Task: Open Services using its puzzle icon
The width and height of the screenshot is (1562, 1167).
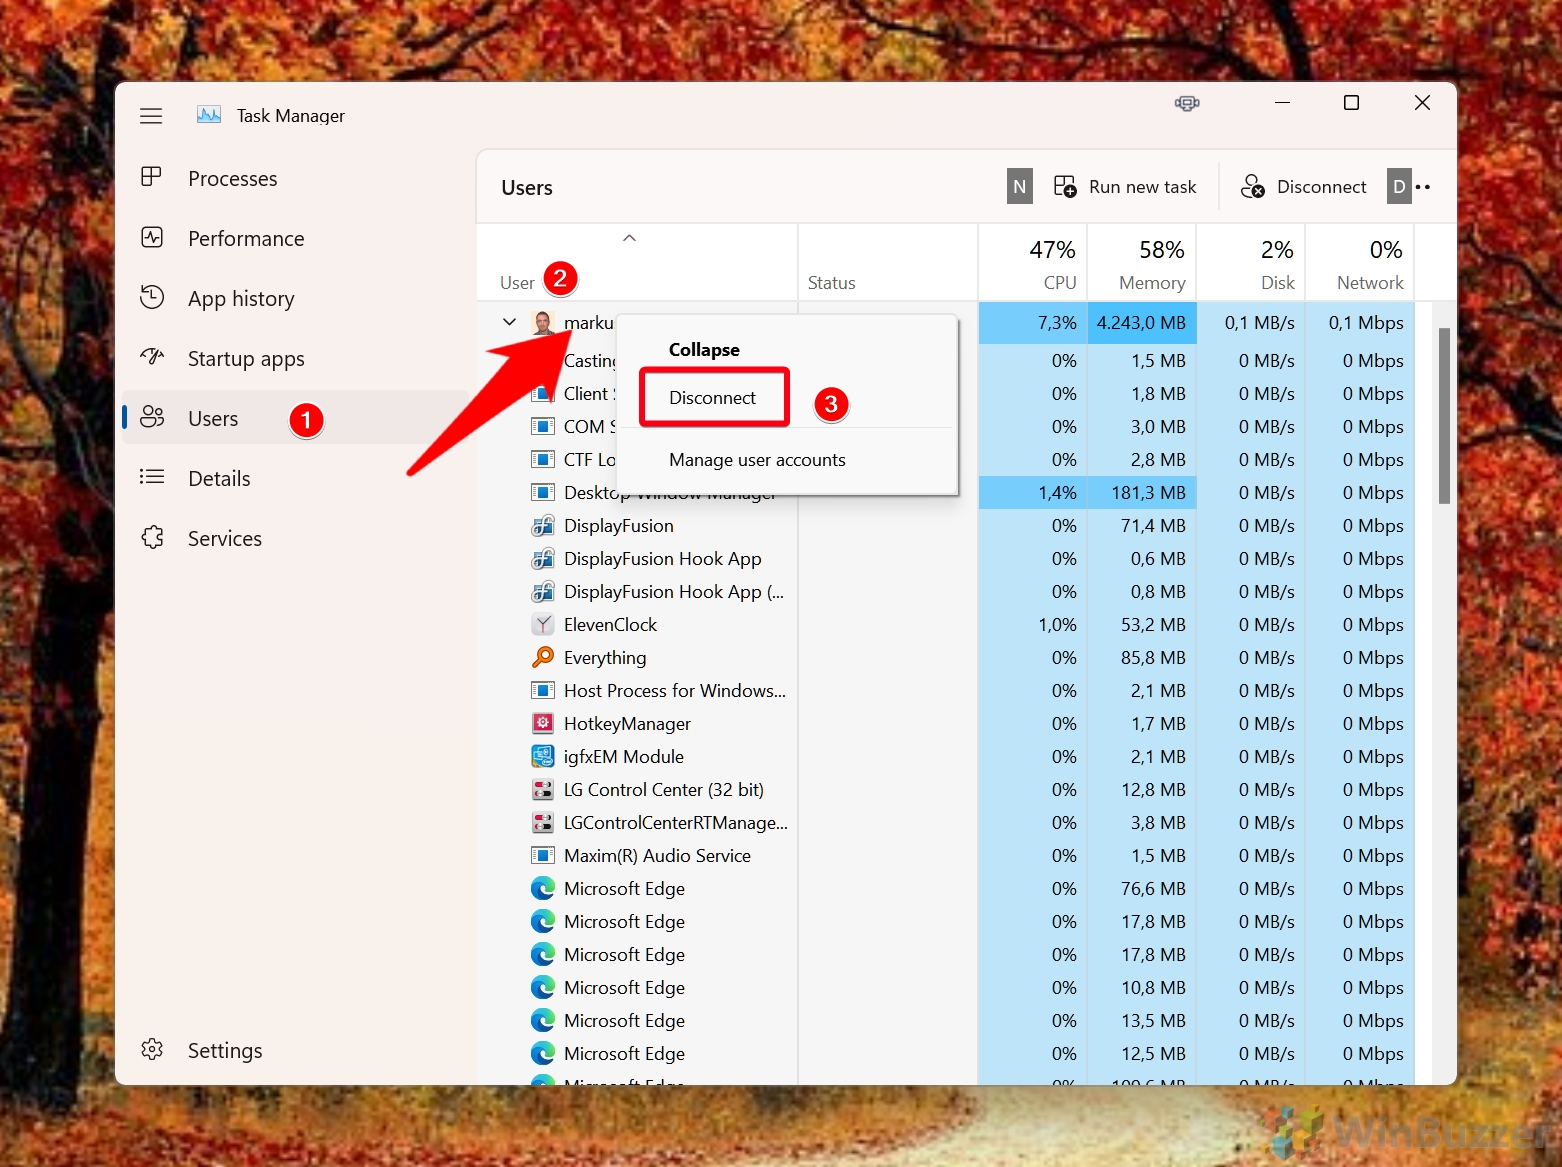Action: pyautogui.click(x=152, y=538)
